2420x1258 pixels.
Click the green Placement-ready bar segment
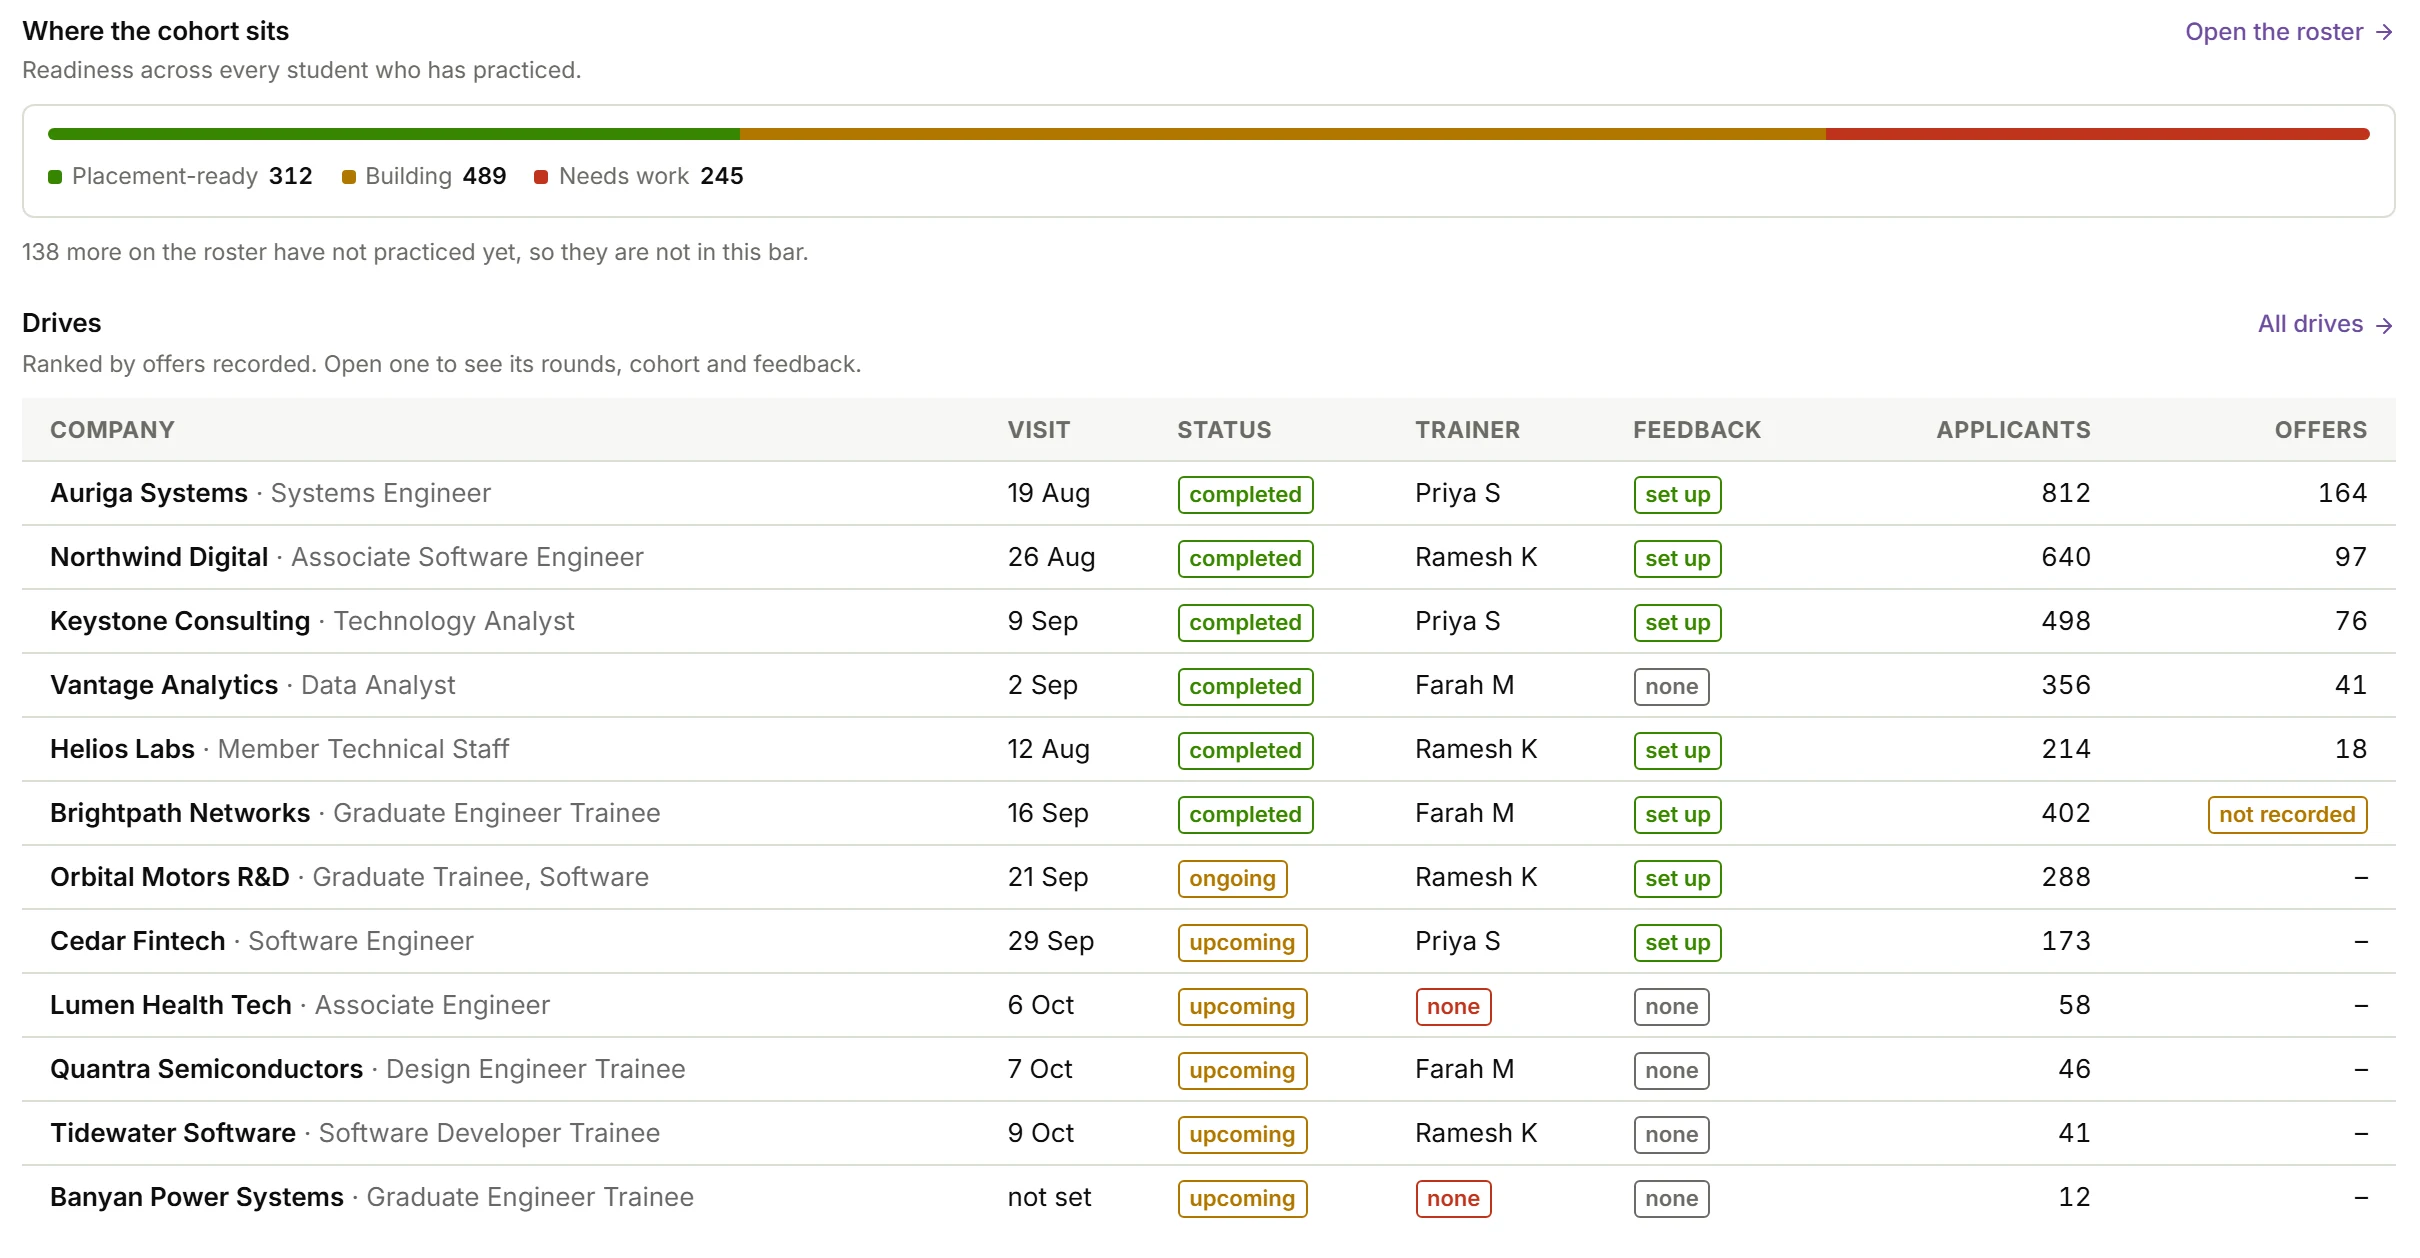click(394, 134)
